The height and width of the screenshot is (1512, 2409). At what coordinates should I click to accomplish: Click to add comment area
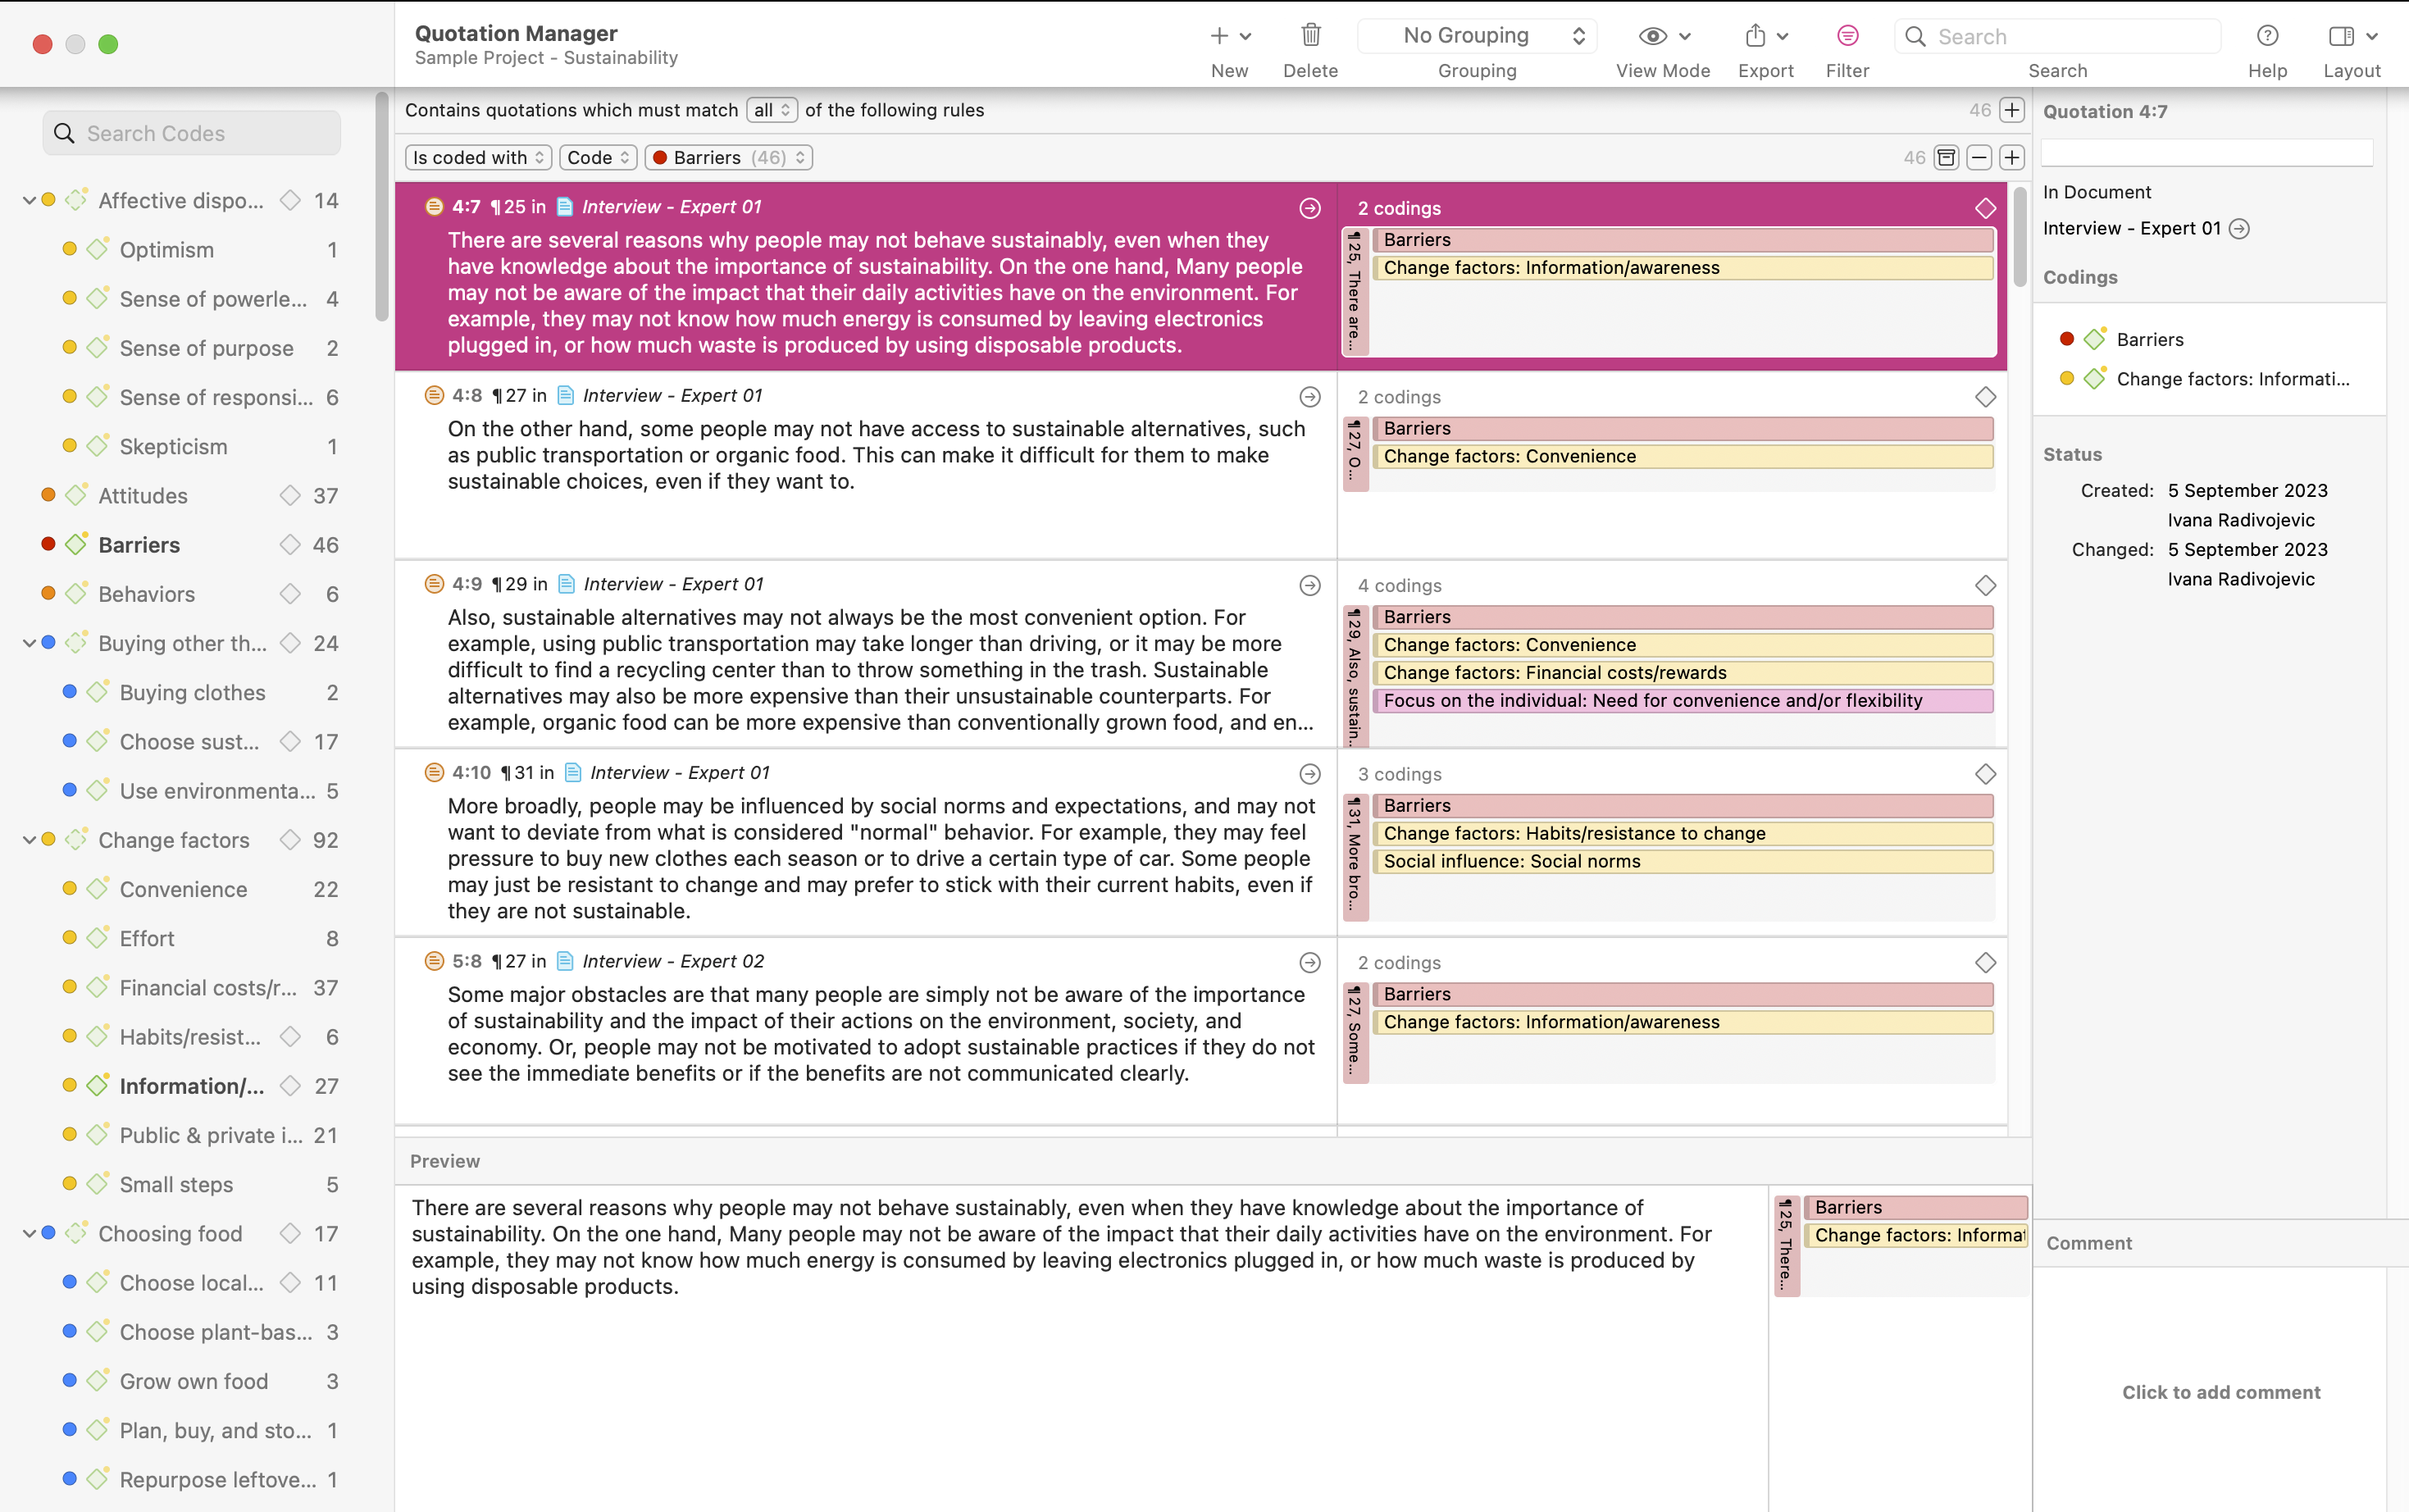[2221, 1392]
